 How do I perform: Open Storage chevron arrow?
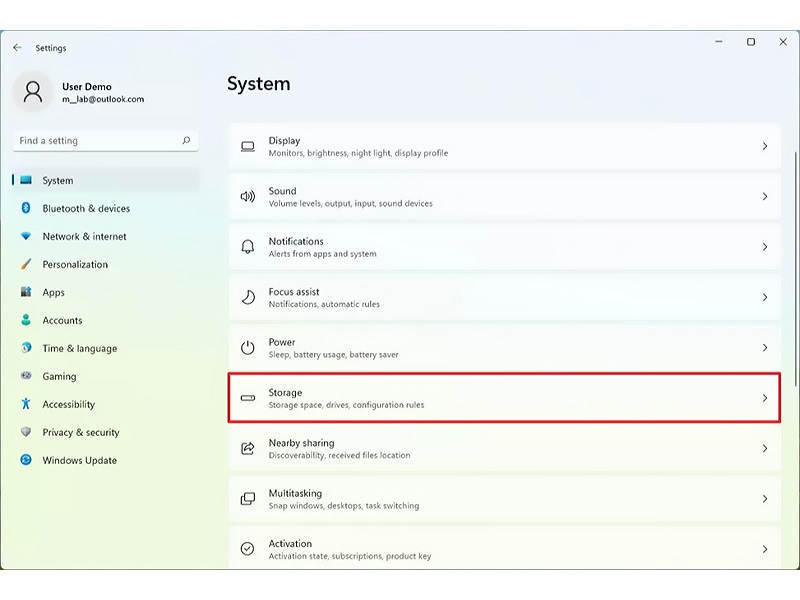coord(765,398)
